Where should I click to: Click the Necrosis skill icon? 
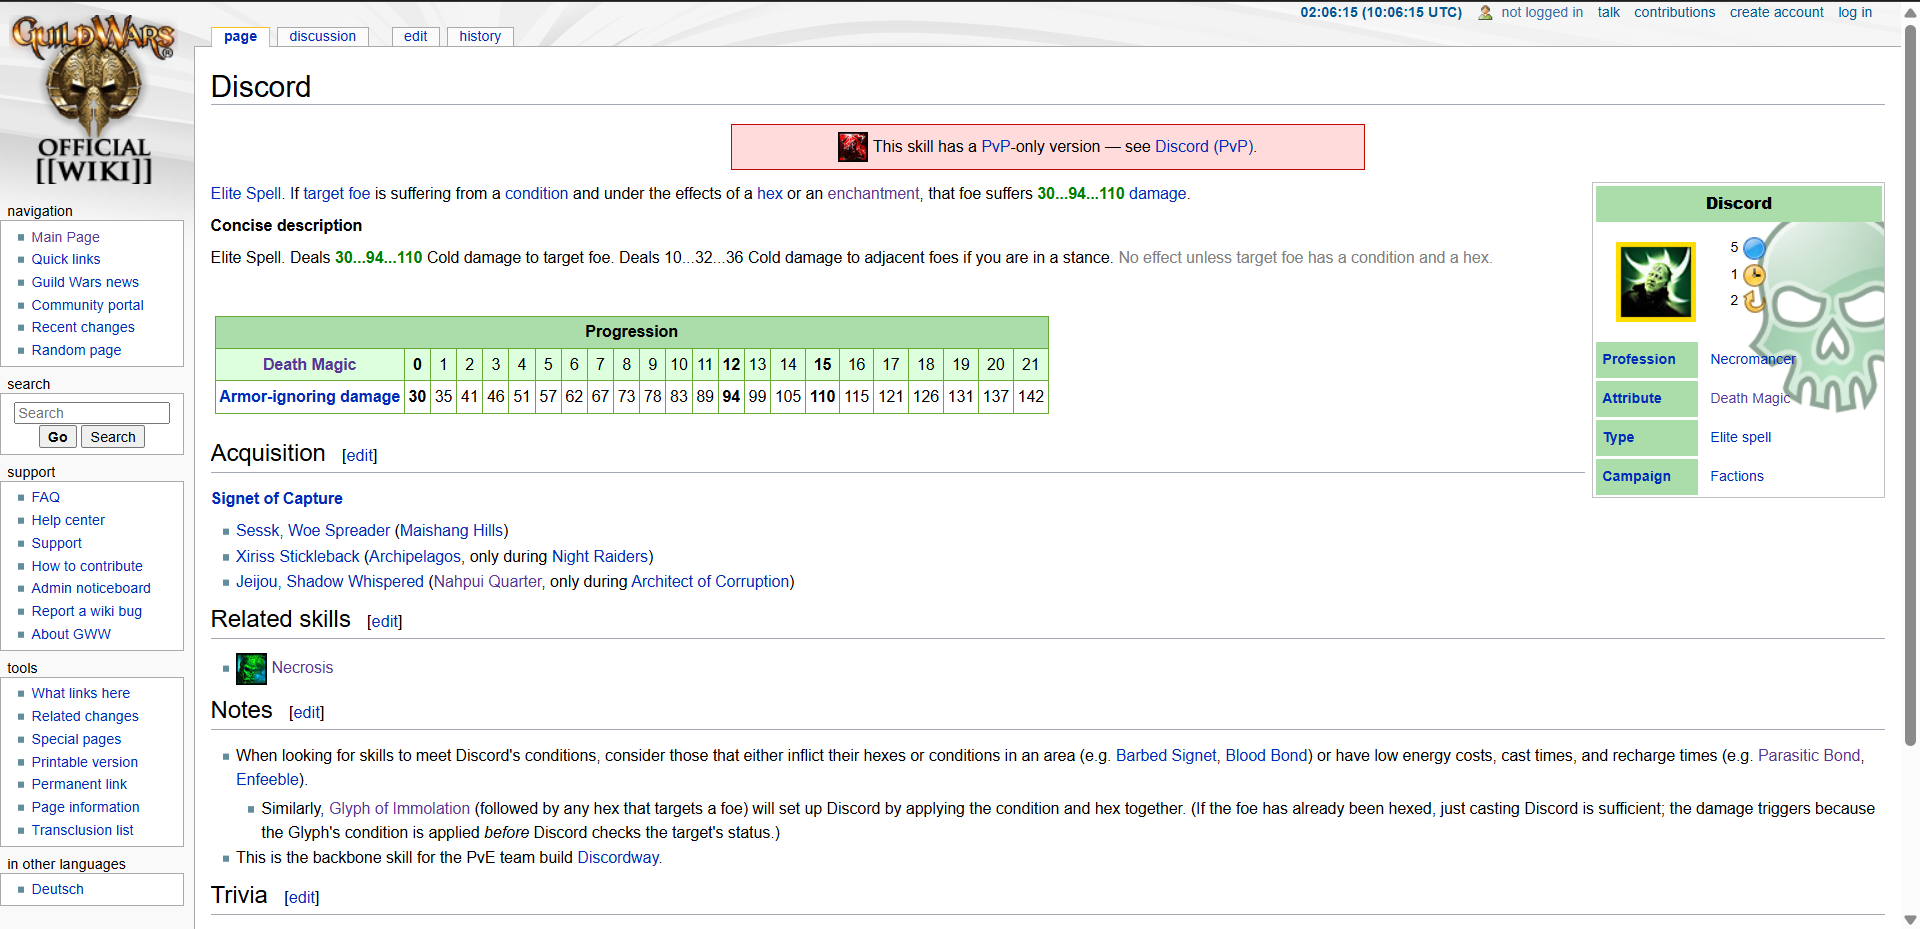coord(251,668)
